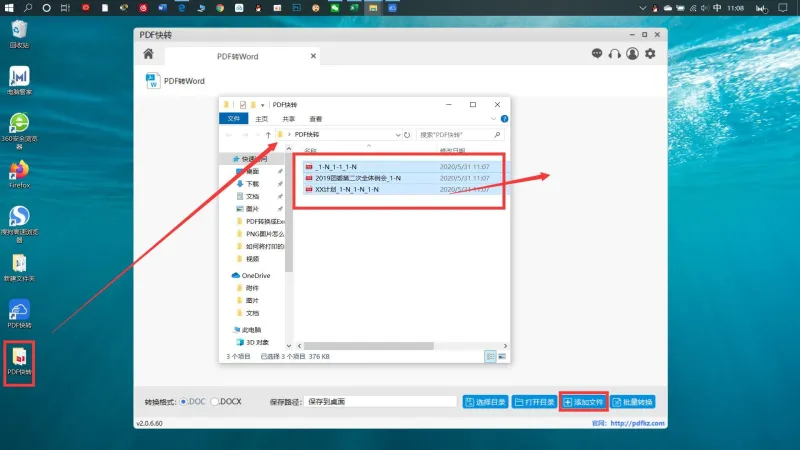Click Explorer back navigation arrow
Image resolution: width=800 pixels, height=450 pixels.
(x=229, y=135)
